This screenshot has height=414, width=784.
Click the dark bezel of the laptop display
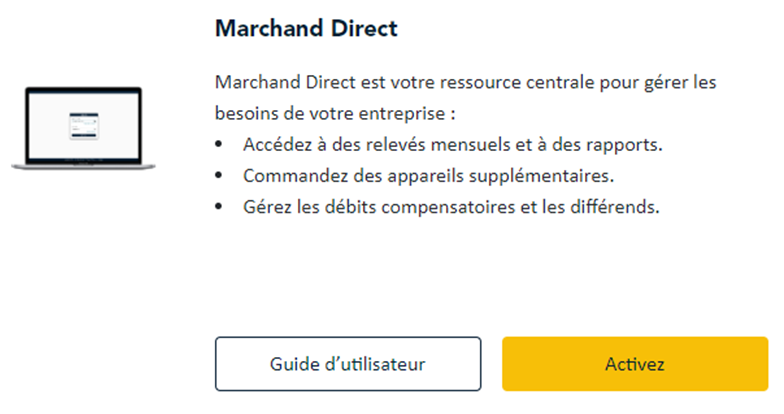(x=84, y=90)
